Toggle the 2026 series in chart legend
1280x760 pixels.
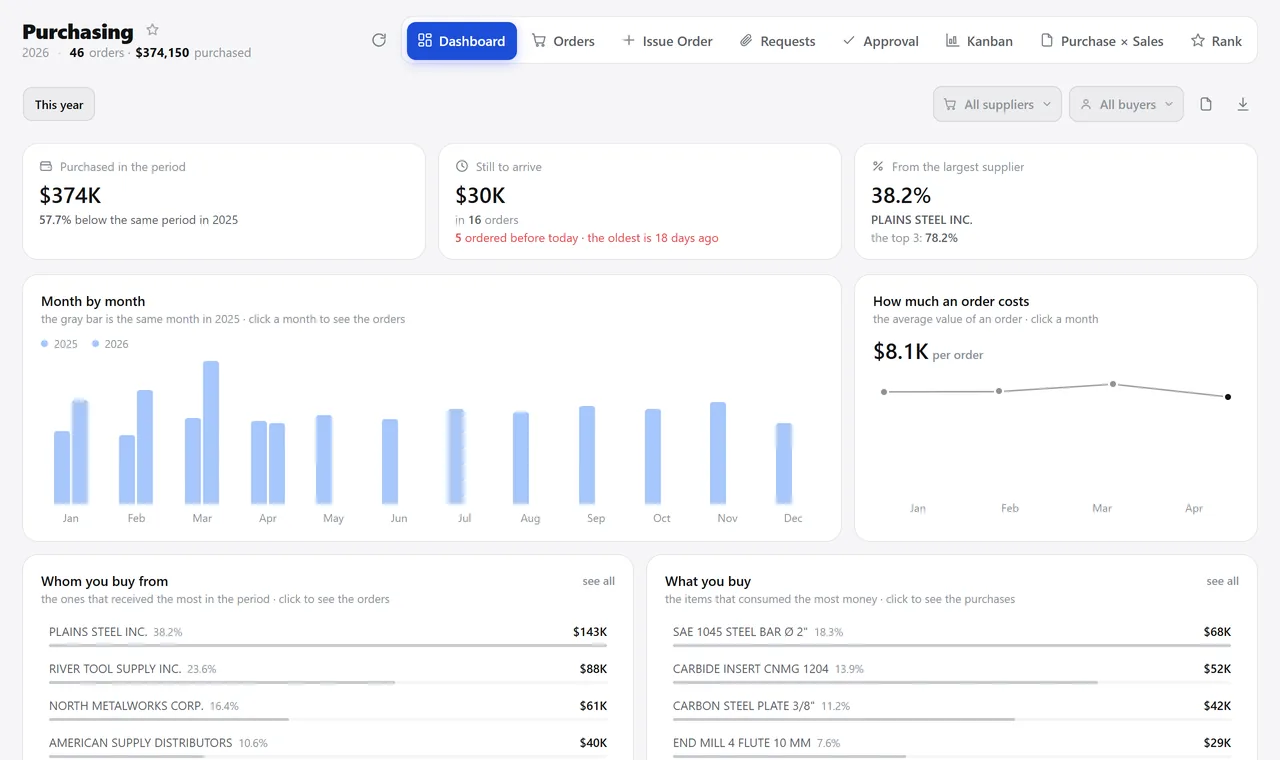click(x=111, y=344)
